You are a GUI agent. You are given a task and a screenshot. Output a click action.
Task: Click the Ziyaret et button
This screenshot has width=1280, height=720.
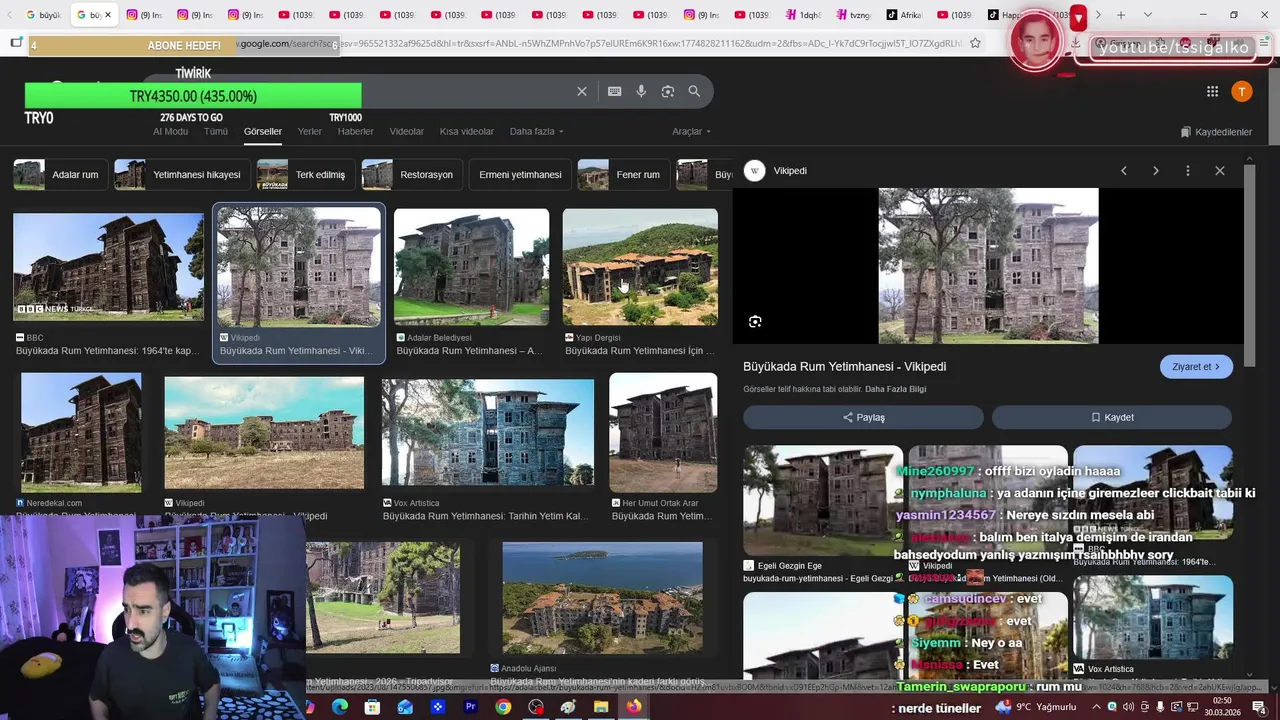click(x=1196, y=367)
